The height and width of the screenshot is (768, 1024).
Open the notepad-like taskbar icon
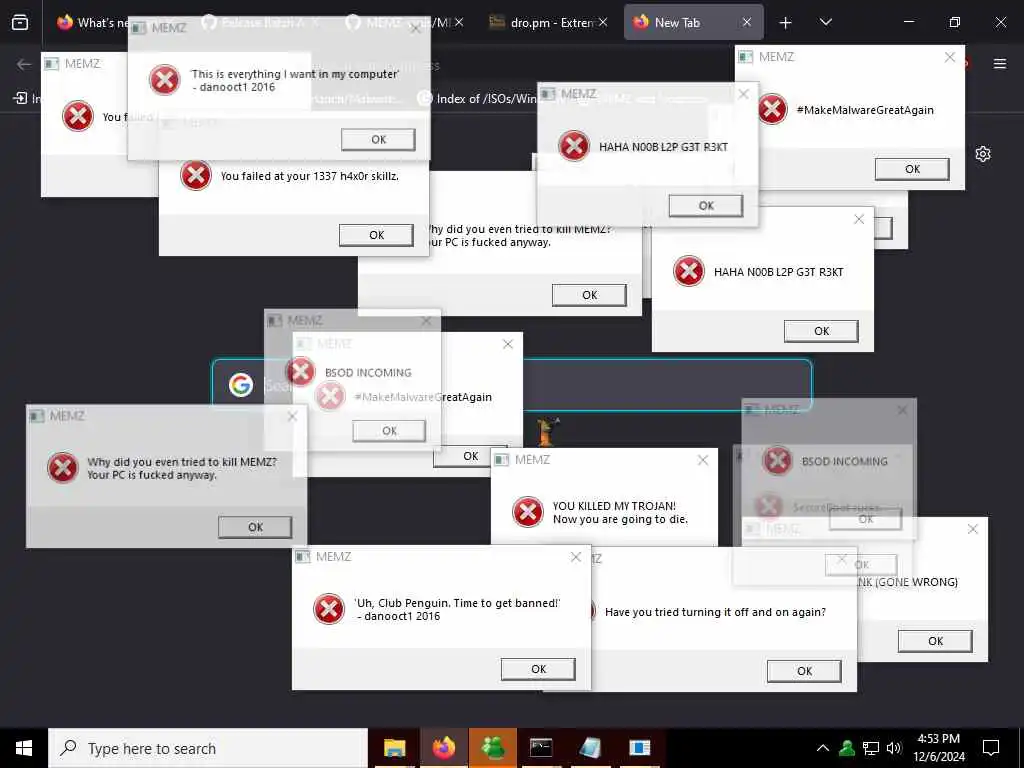(590, 748)
